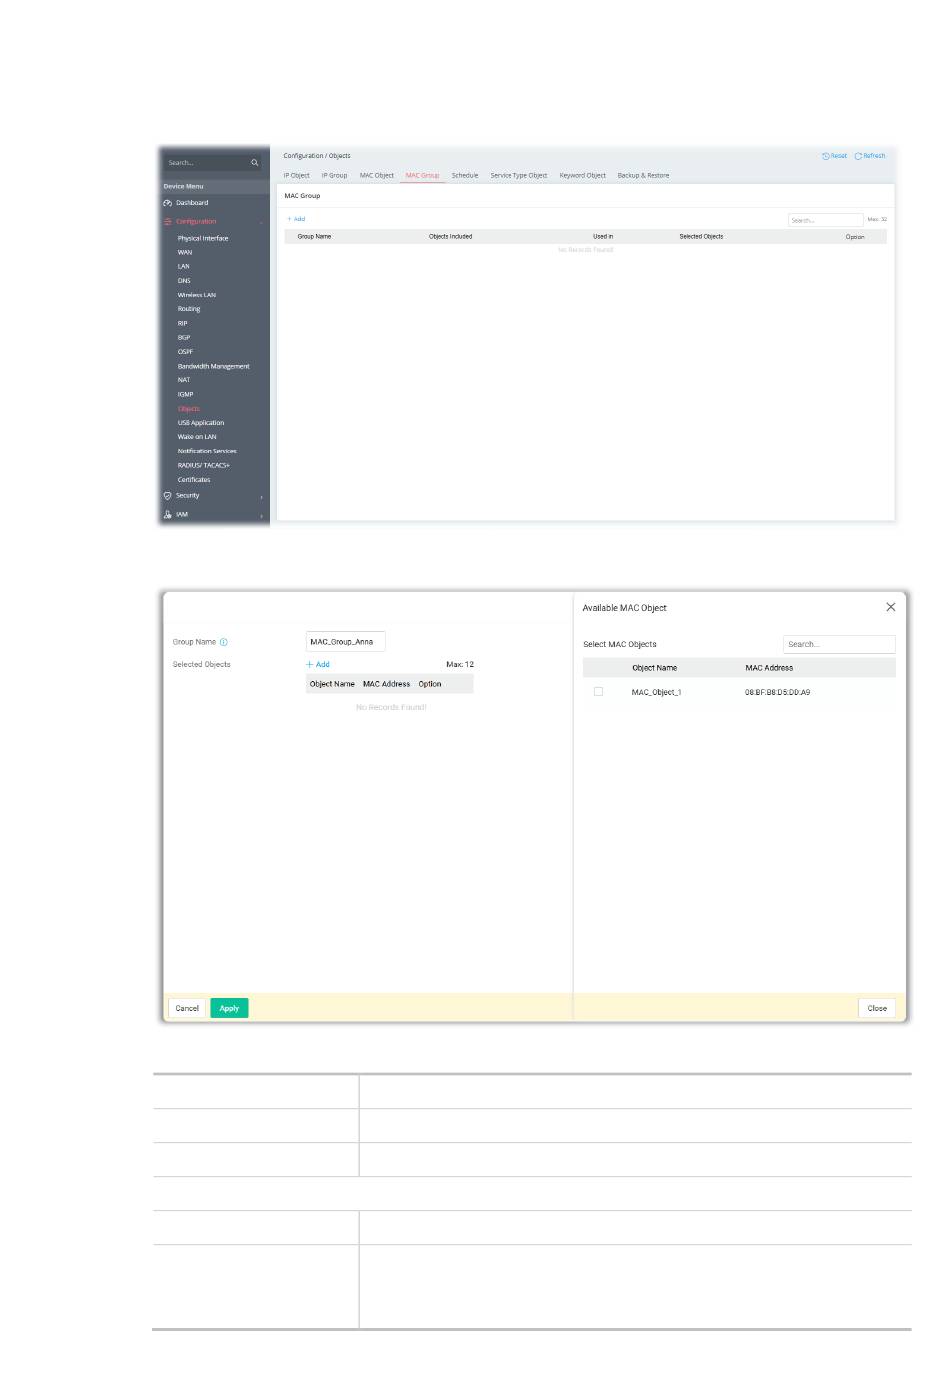Screen dimensions: 950x1397
Task: Expand the IAM menu section
Action: [262, 515]
